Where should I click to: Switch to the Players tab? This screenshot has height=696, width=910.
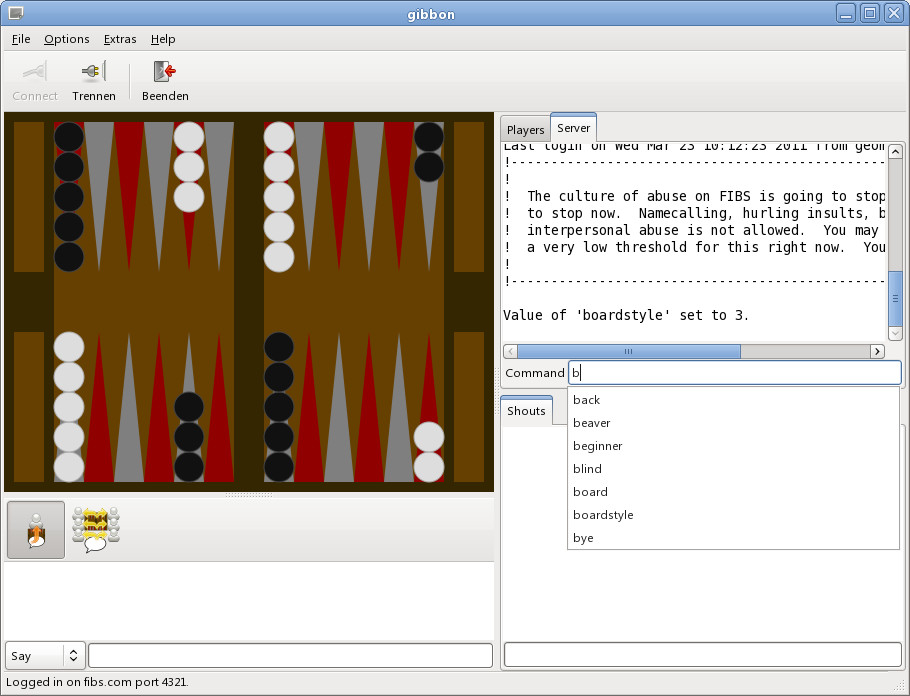click(525, 129)
